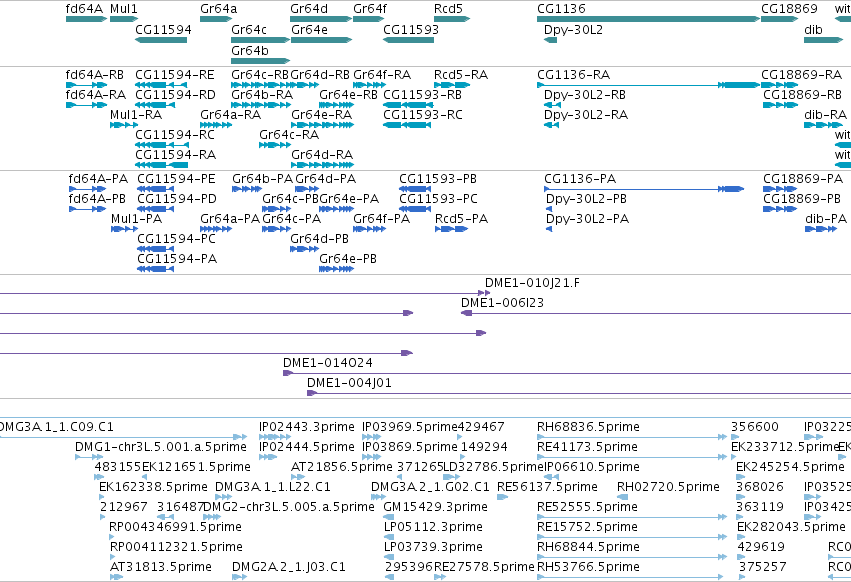Image resolution: width=851 pixels, height=582 pixels.
Task: Select EST RP004346991.5prime
Action: tap(175, 527)
